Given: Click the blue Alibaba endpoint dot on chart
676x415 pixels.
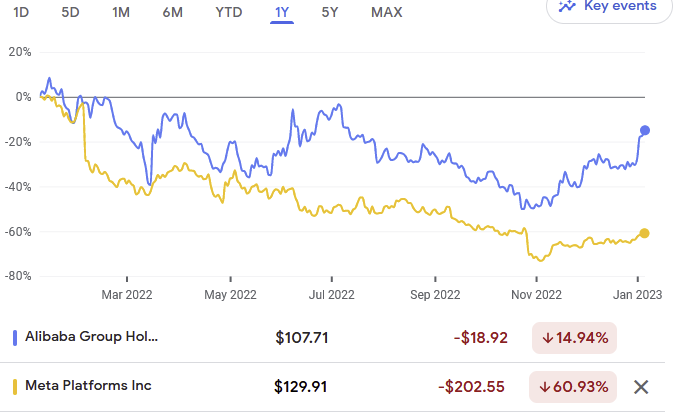Looking at the screenshot, I should [x=645, y=130].
